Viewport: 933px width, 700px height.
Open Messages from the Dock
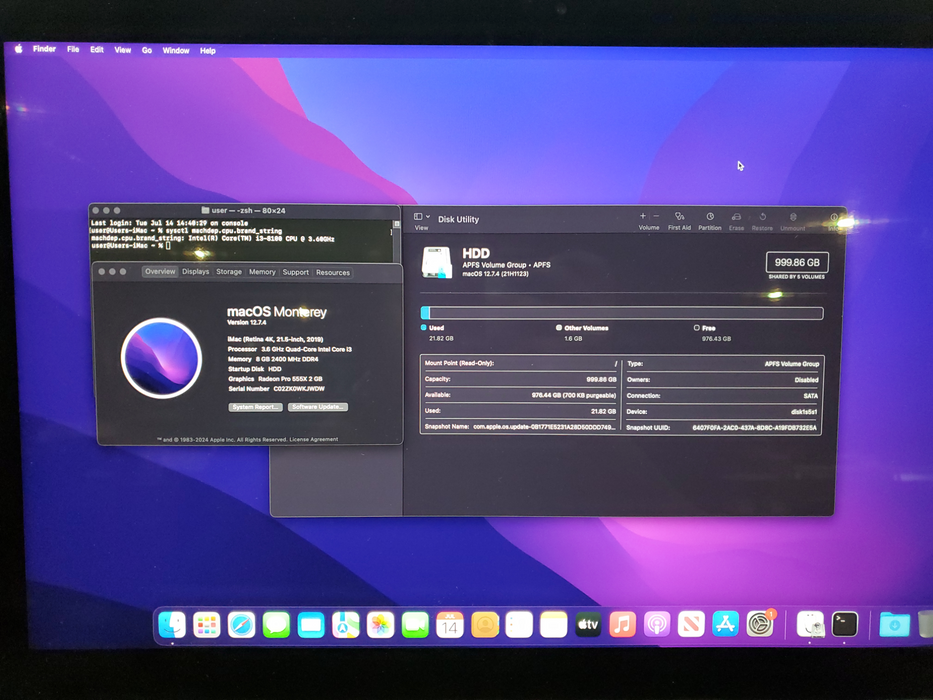pyautogui.click(x=276, y=625)
